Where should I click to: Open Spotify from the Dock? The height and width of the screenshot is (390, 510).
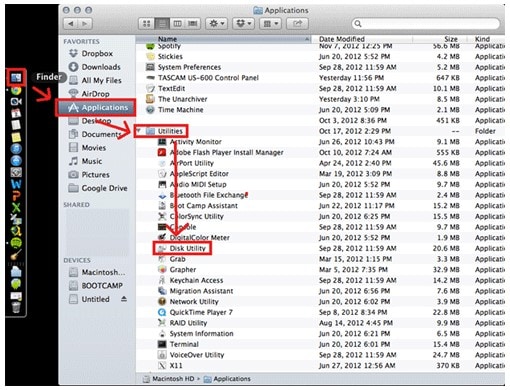[16, 243]
